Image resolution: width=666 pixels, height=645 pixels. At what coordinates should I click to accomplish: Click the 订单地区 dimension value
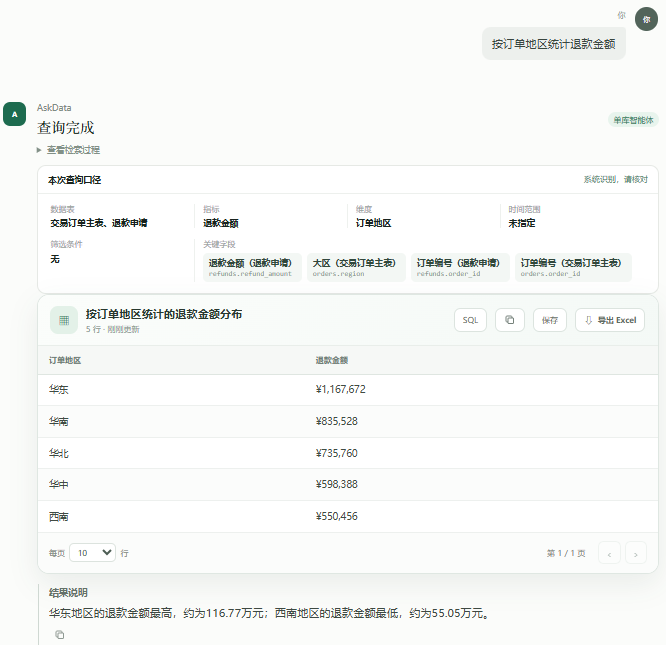tap(373, 223)
